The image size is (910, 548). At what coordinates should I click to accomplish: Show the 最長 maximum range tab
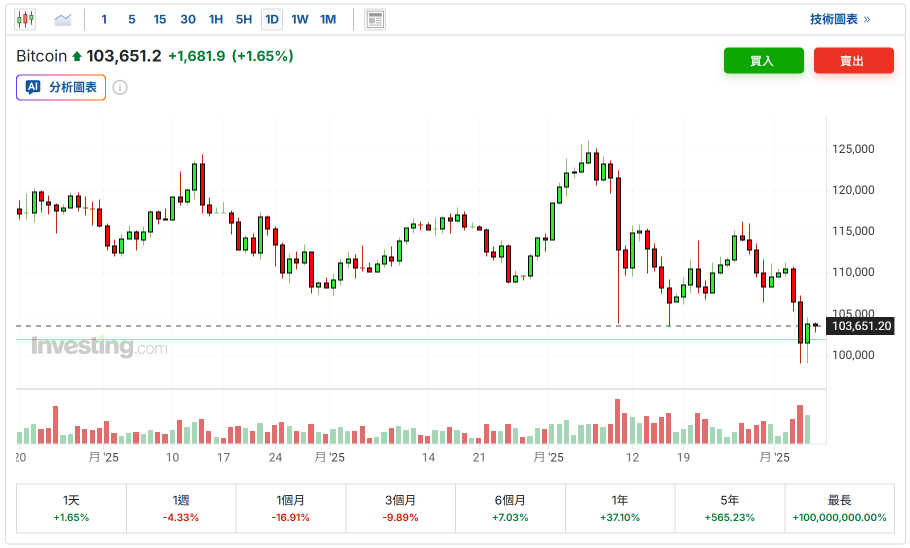[x=839, y=508]
